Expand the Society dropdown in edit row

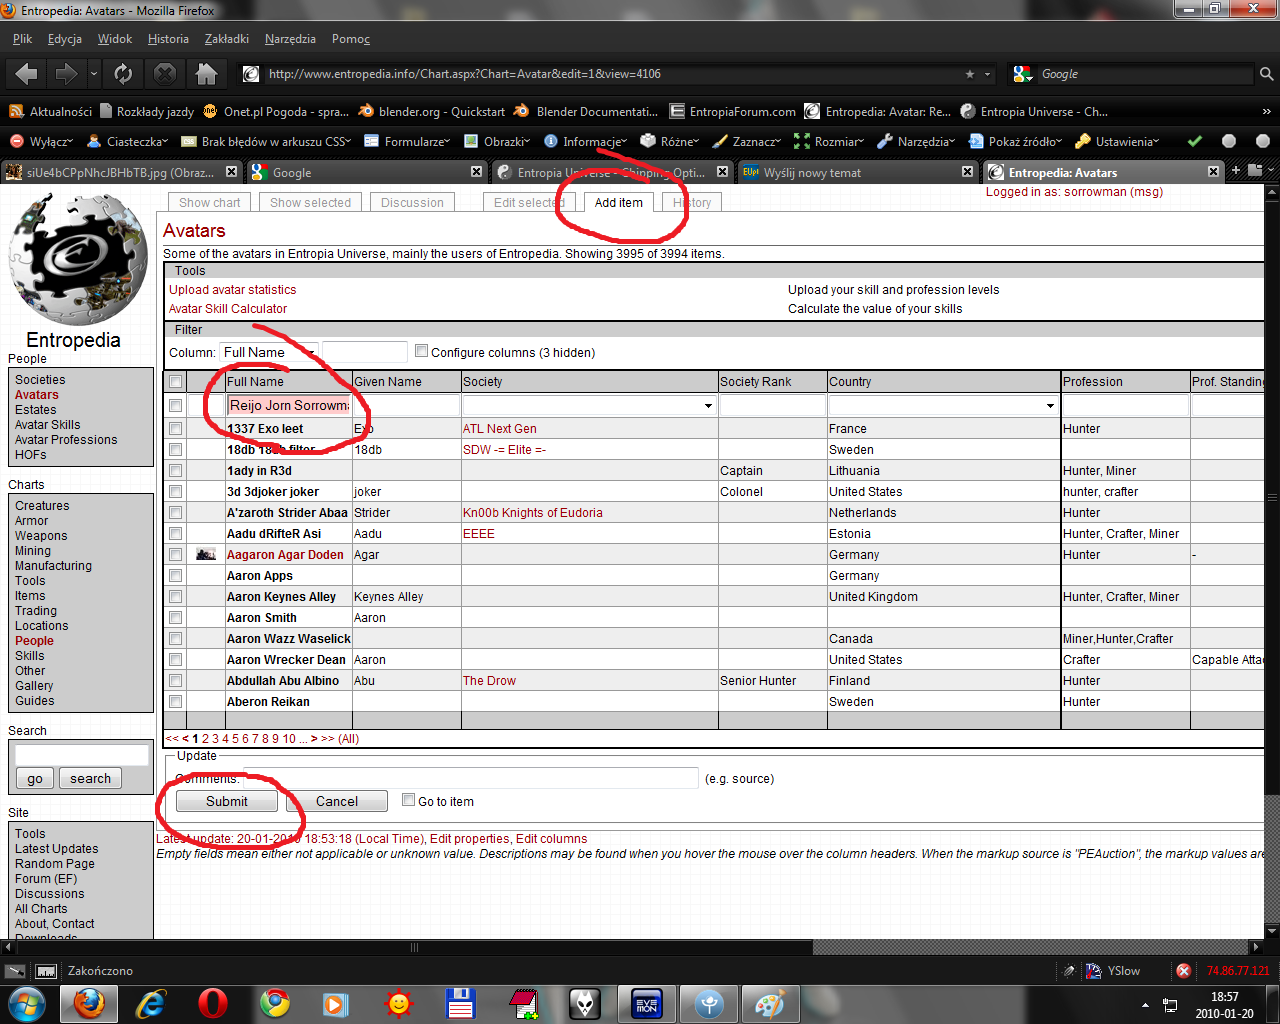pyautogui.click(x=708, y=406)
